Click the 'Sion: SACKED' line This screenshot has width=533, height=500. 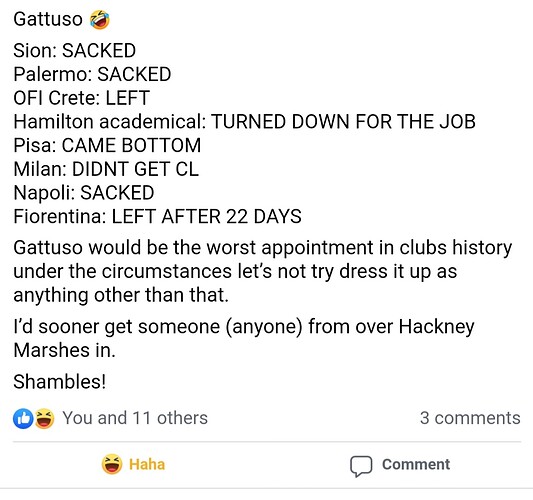75,50
